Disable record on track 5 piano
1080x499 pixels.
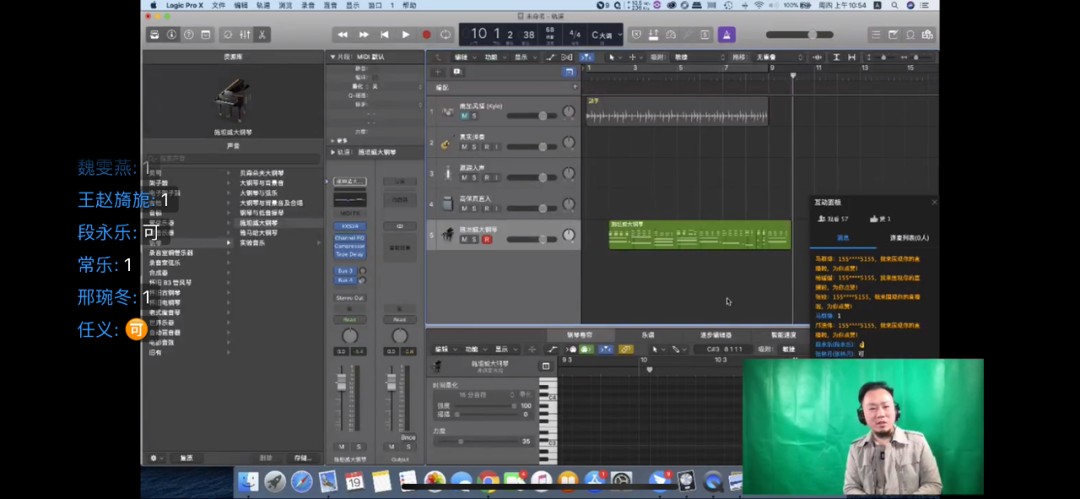pyautogui.click(x=486, y=239)
